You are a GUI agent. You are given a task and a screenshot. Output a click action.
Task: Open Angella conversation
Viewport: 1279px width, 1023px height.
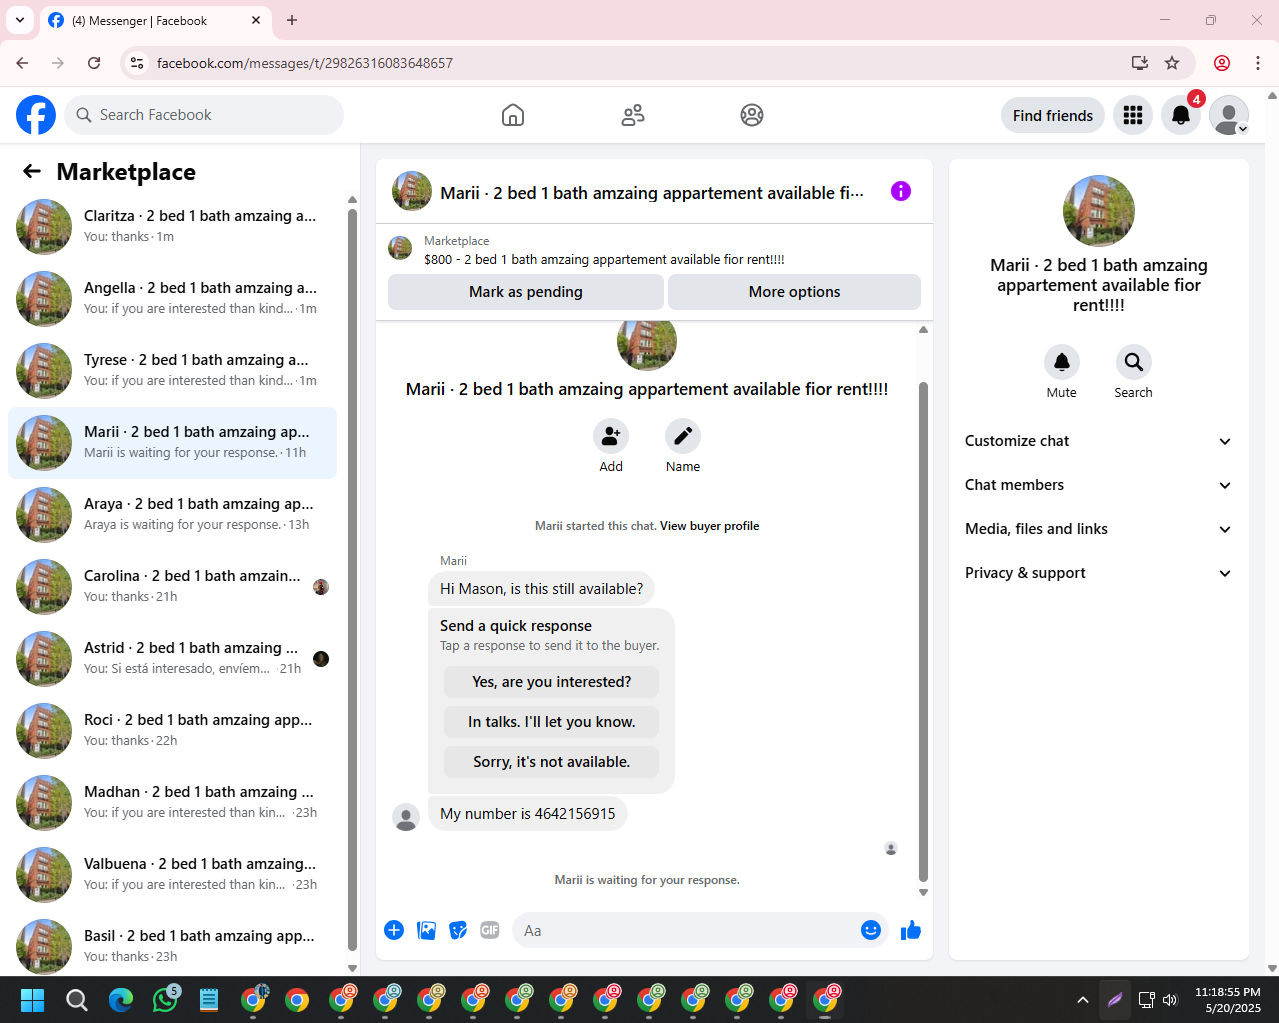point(172,299)
